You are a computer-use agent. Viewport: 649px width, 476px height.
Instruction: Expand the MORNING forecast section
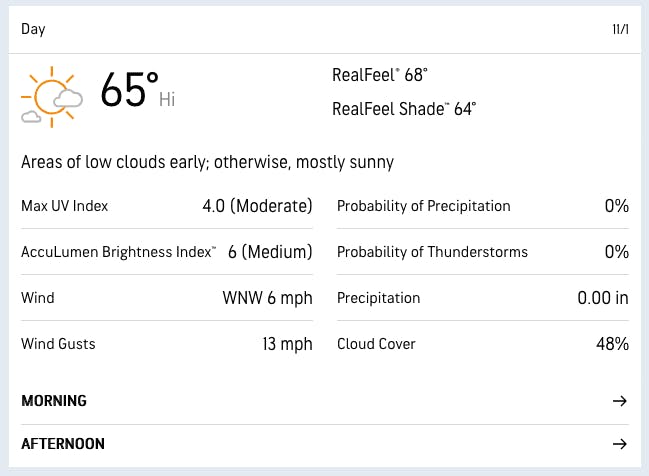(54, 401)
